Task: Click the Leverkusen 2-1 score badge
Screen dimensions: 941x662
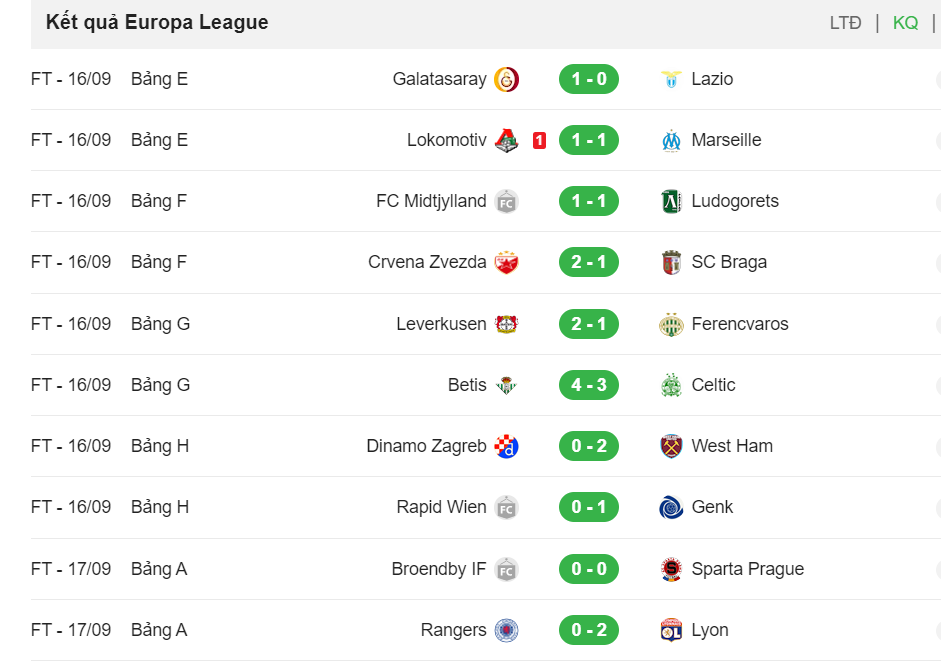Action: (x=588, y=324)
